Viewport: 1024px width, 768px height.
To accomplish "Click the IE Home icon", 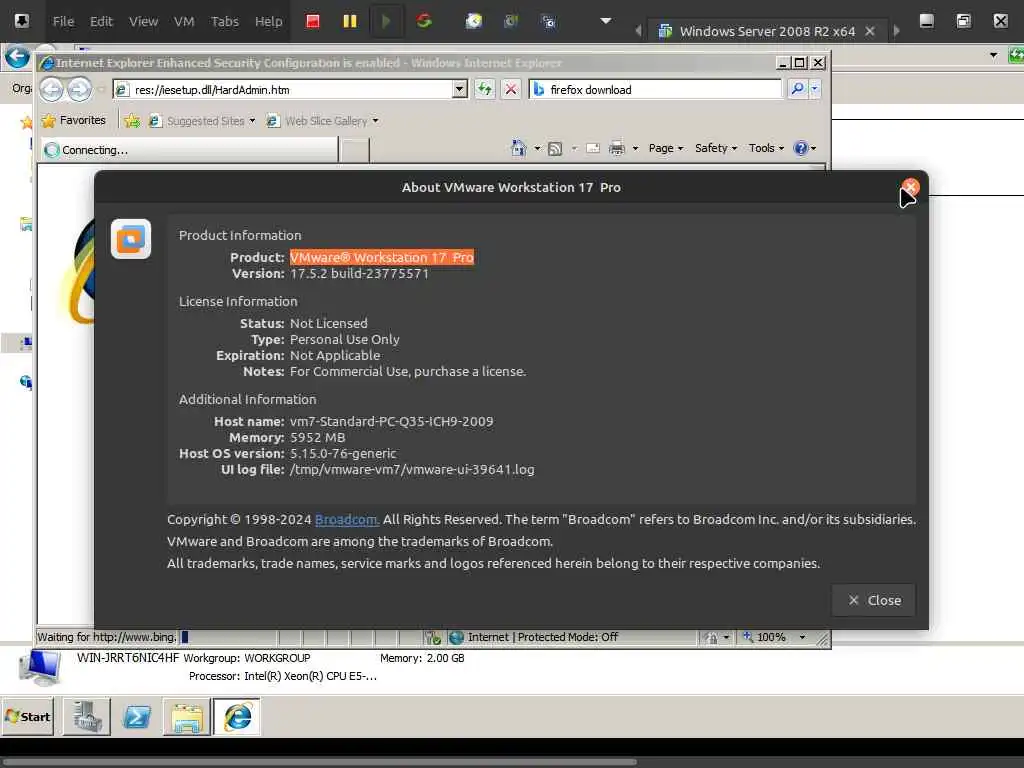I will coord(519,148).
